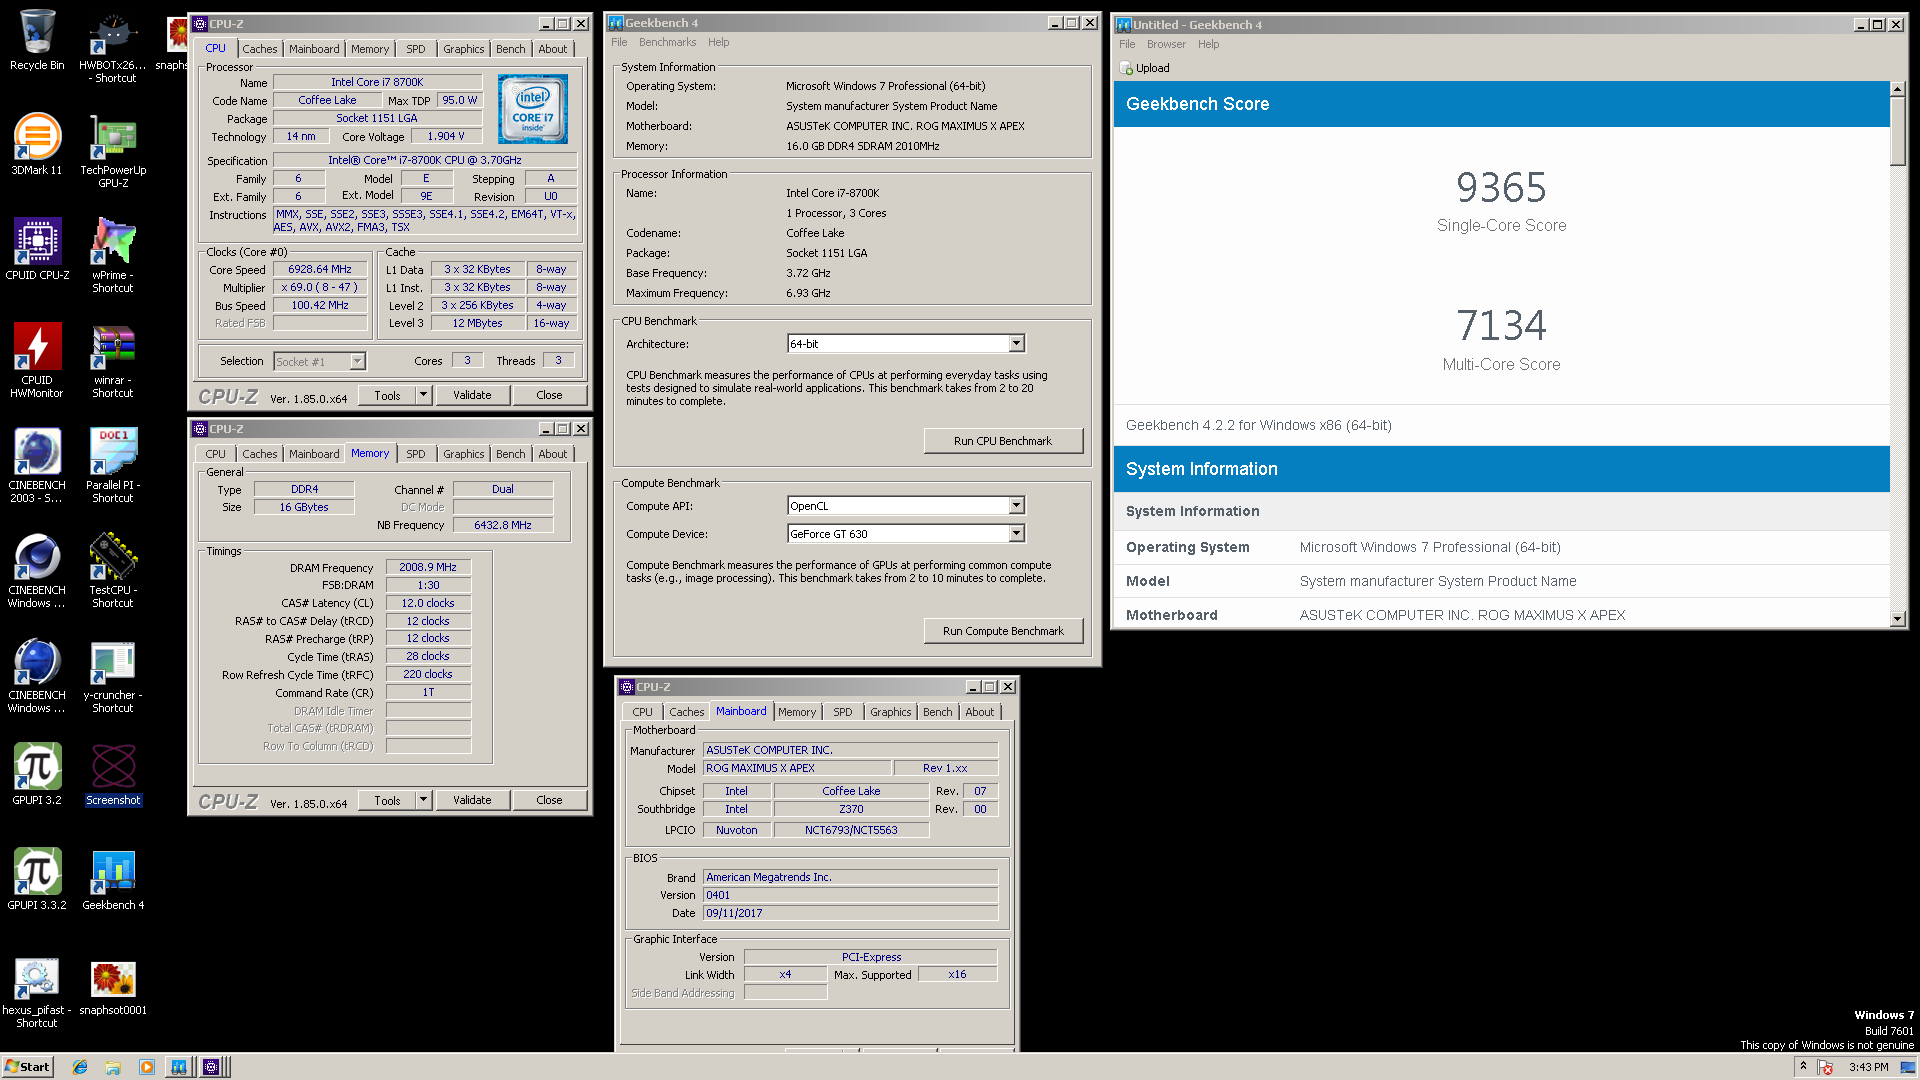Switch to Mainboard tab in top CPU-Z
Viewport: 1920px width, 1080px height.
tap(314, 49)
